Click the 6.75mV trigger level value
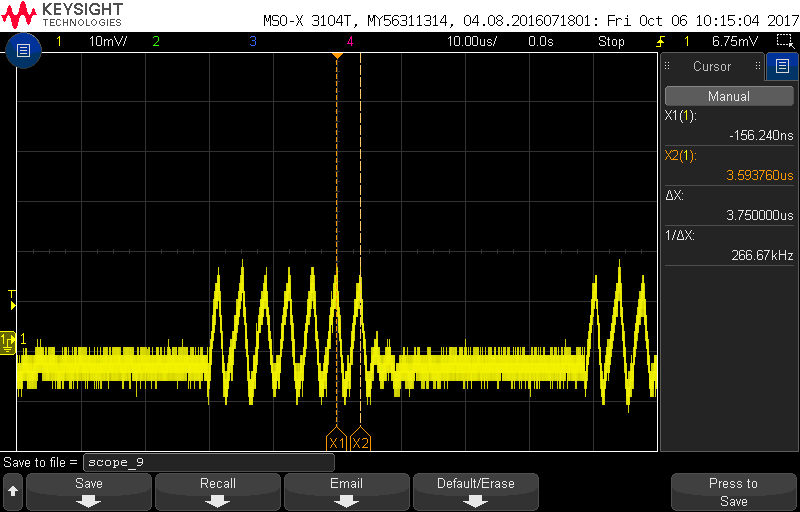Image resolution: width=800 pixels, height=512 pixels. (x=735, y=42)
